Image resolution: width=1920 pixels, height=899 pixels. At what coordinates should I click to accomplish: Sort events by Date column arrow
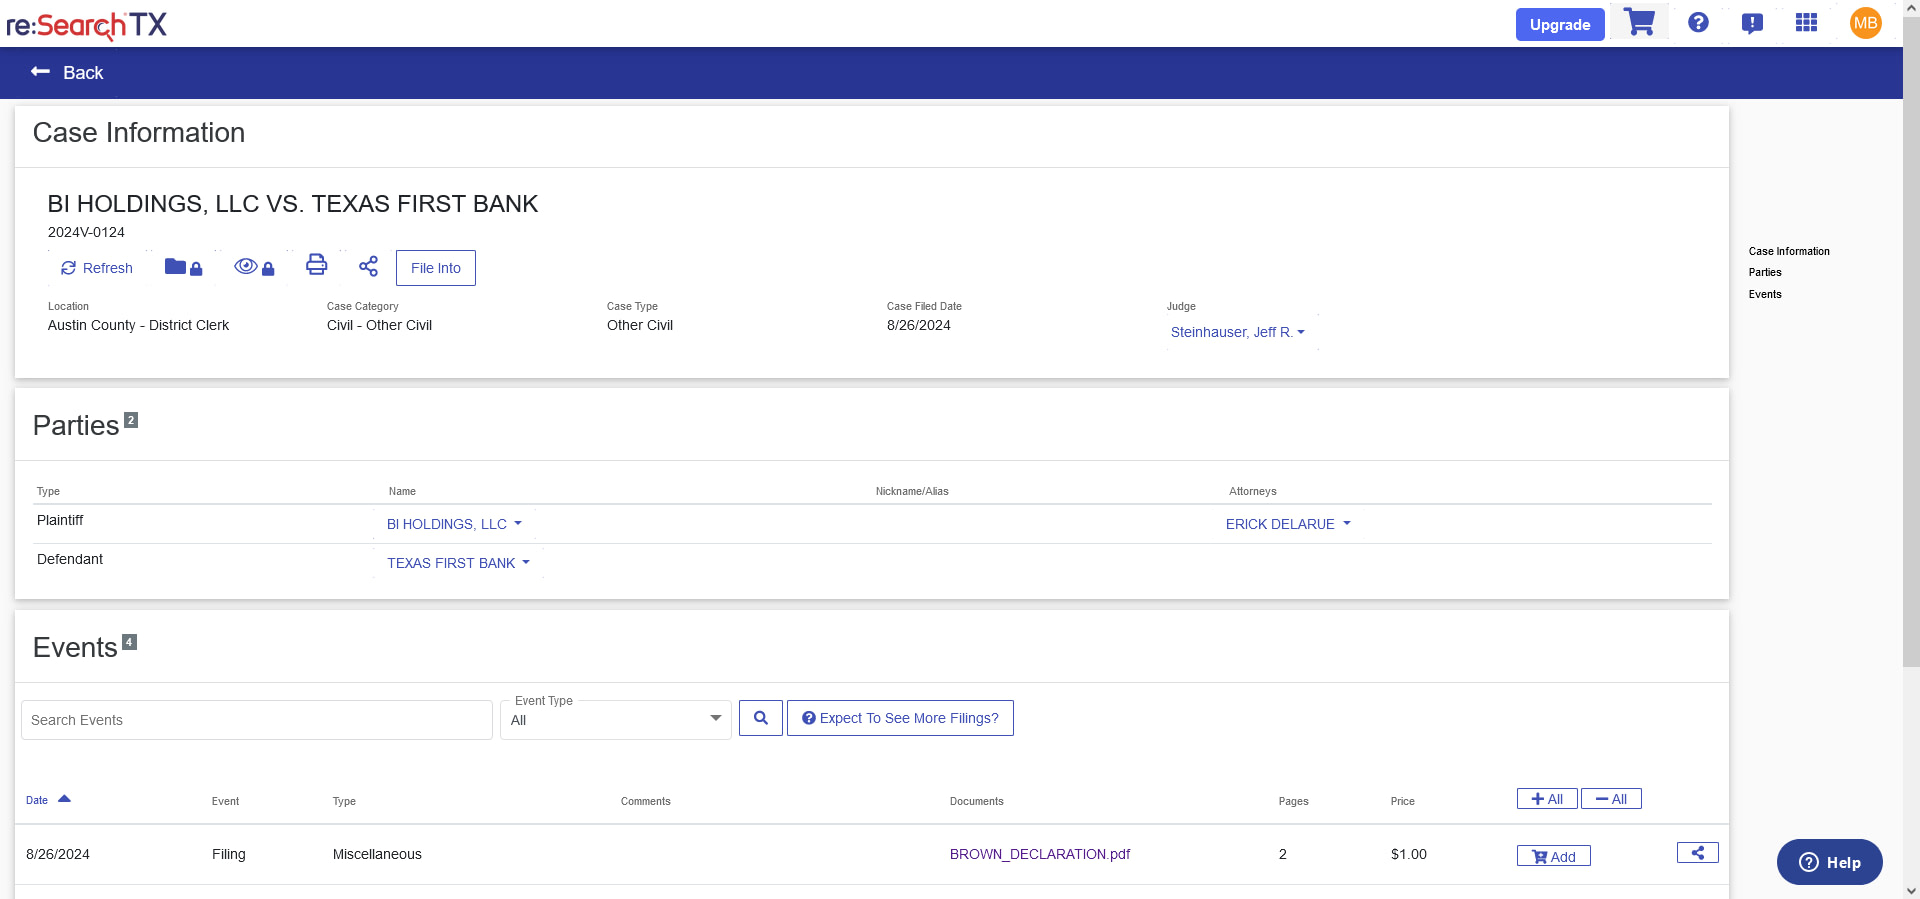pyautogui.click(x=64, y=799)
